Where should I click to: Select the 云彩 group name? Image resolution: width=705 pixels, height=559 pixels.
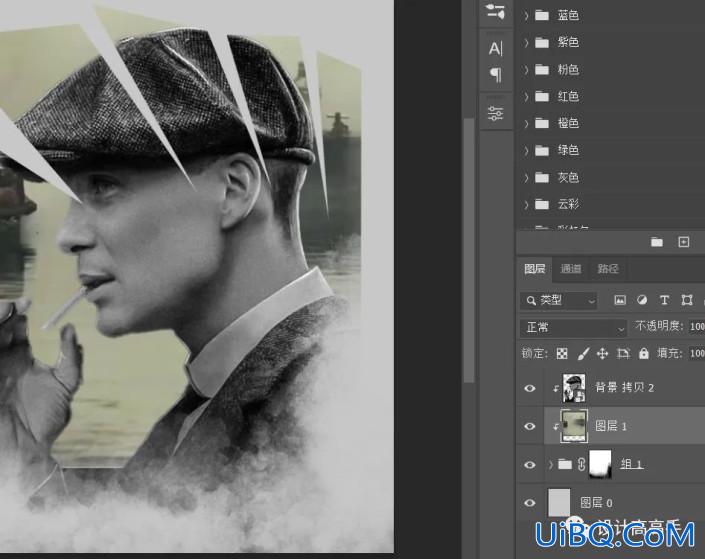point(568,205)
